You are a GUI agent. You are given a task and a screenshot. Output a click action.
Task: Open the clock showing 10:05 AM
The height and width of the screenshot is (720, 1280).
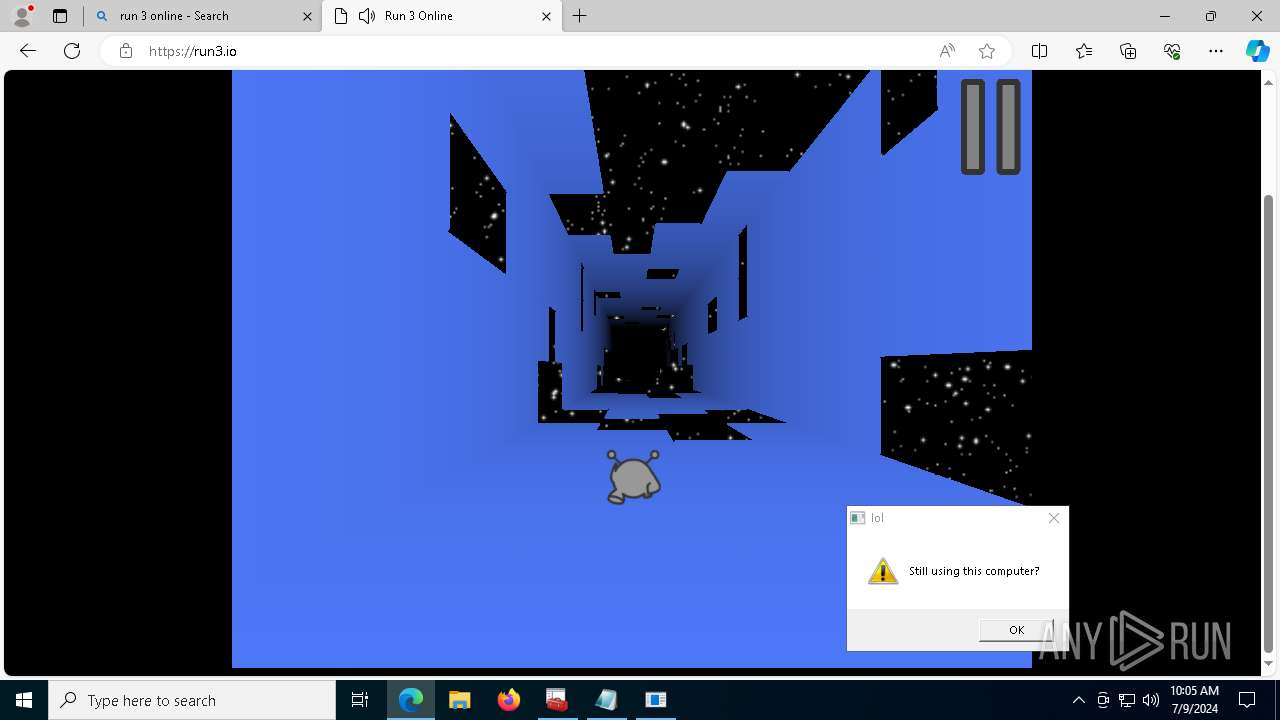[1195, 700]
